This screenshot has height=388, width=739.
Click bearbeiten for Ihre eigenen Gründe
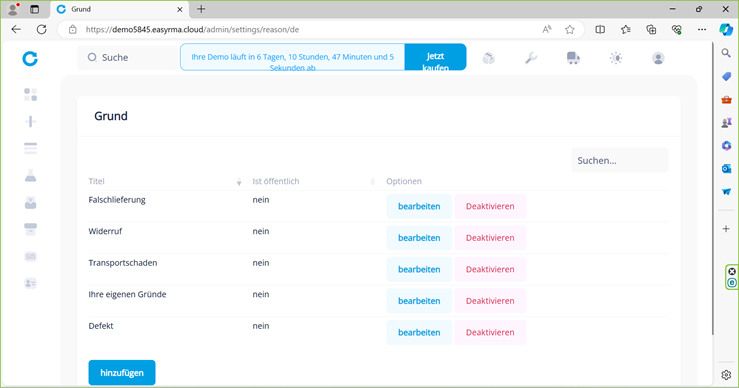pos(419,301)
